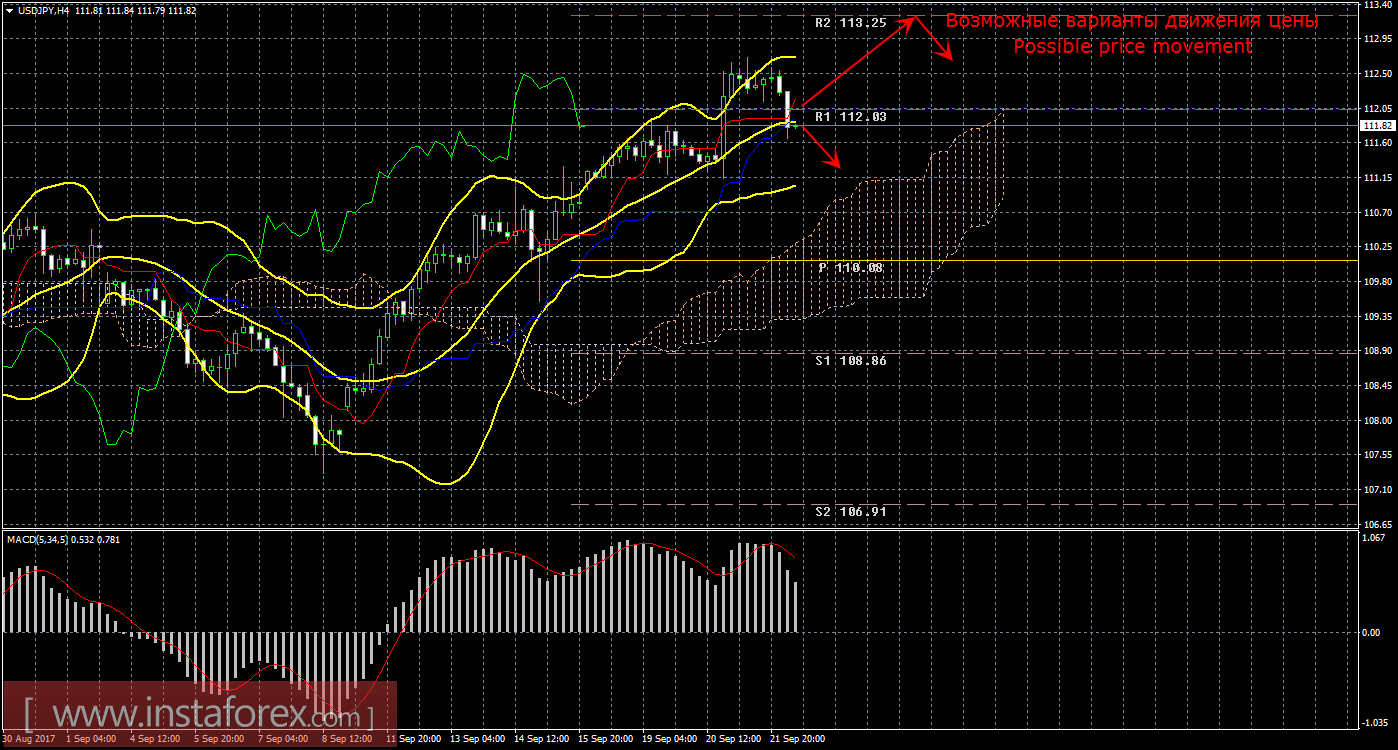Click the 110.70 price scale value
Viewport: 1398px width, 750px height.
pos(1377,213)
